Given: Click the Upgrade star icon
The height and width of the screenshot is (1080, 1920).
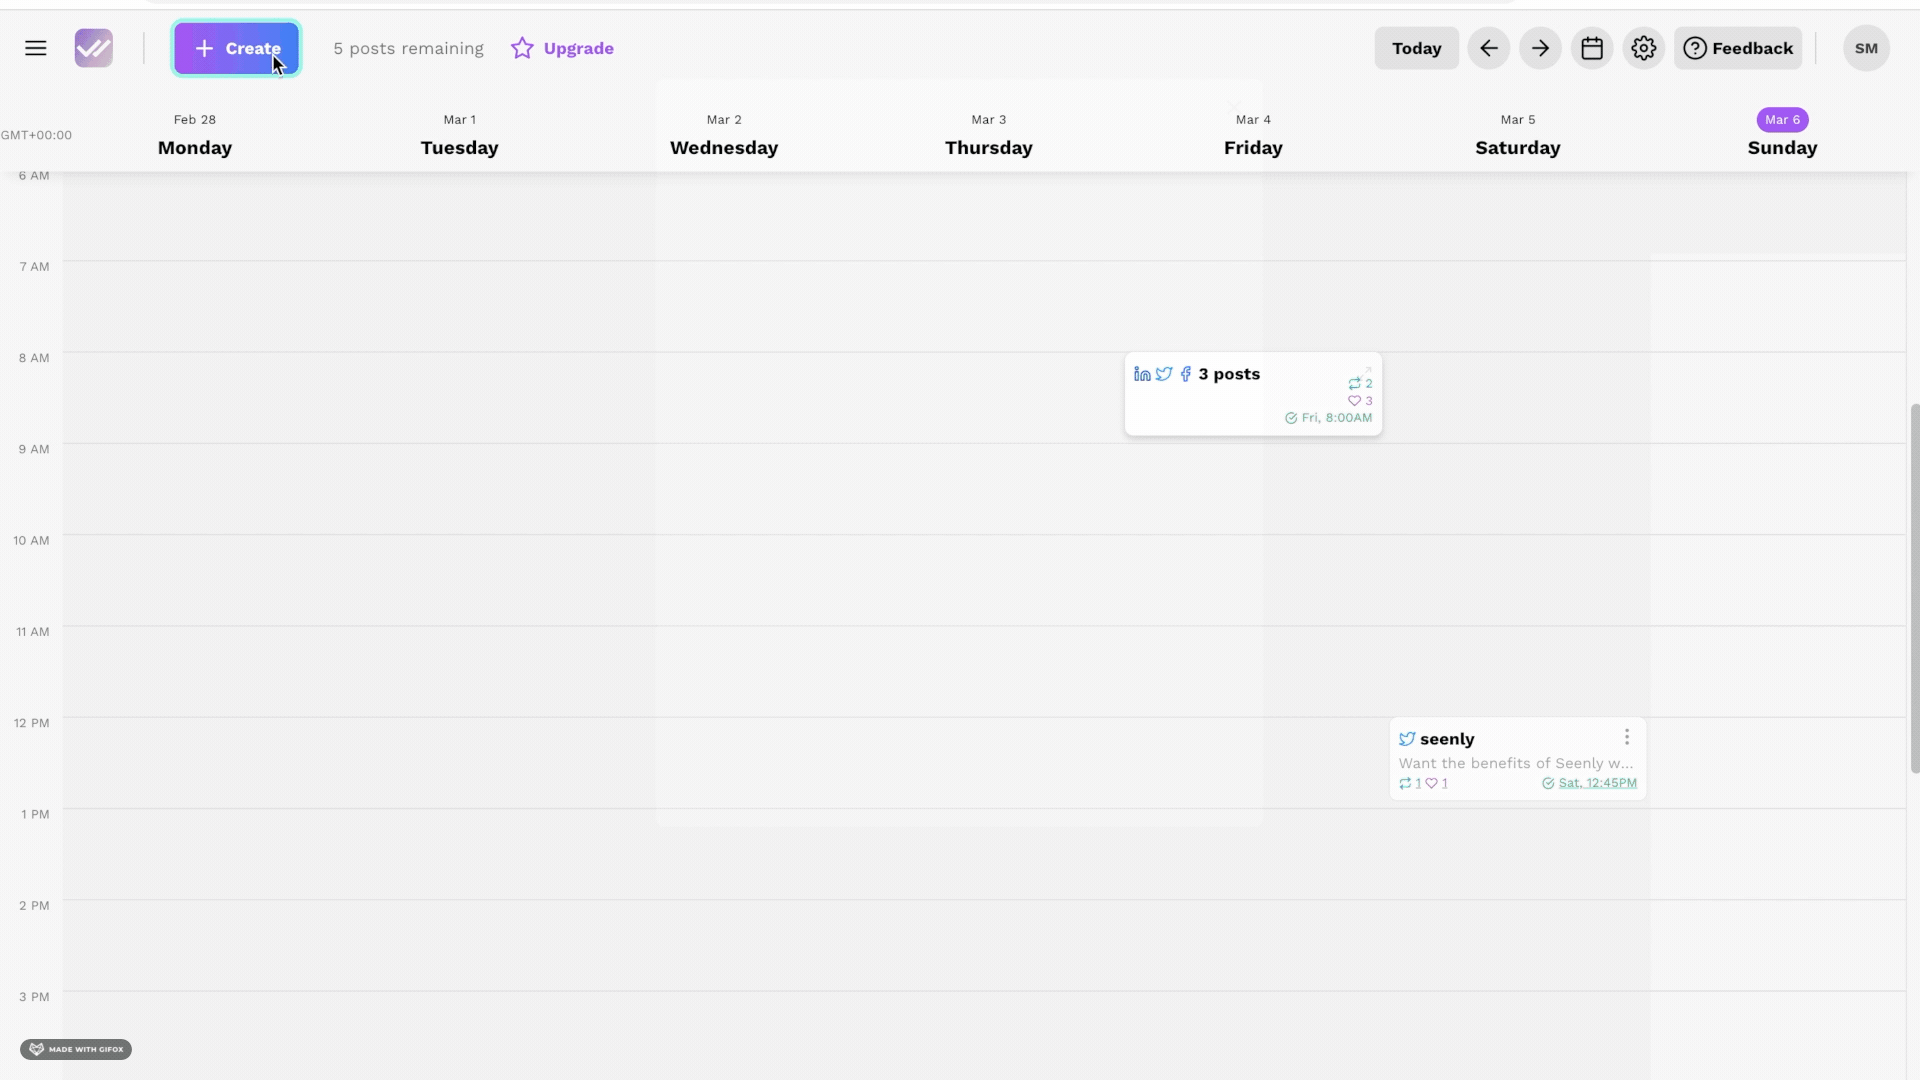Looking at the screenshot, I should coord(522,48).
